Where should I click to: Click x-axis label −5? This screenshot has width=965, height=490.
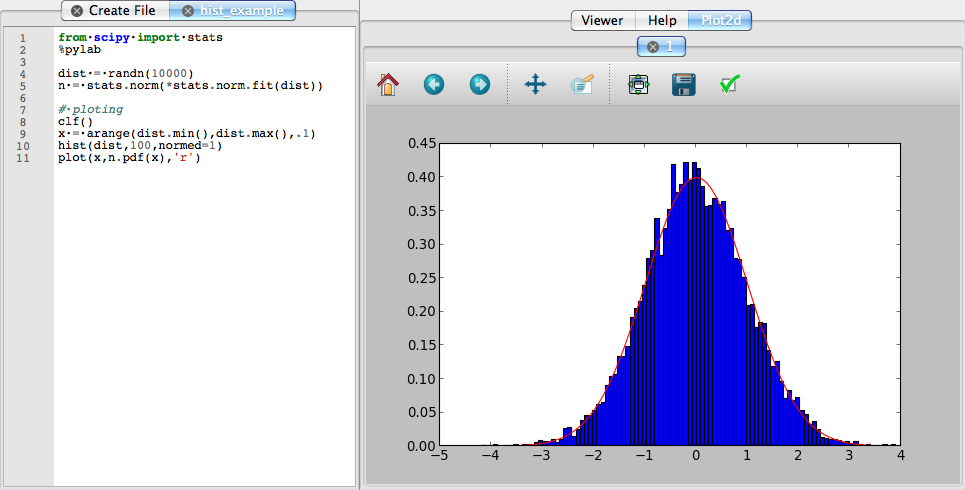[x=439, y=456]
